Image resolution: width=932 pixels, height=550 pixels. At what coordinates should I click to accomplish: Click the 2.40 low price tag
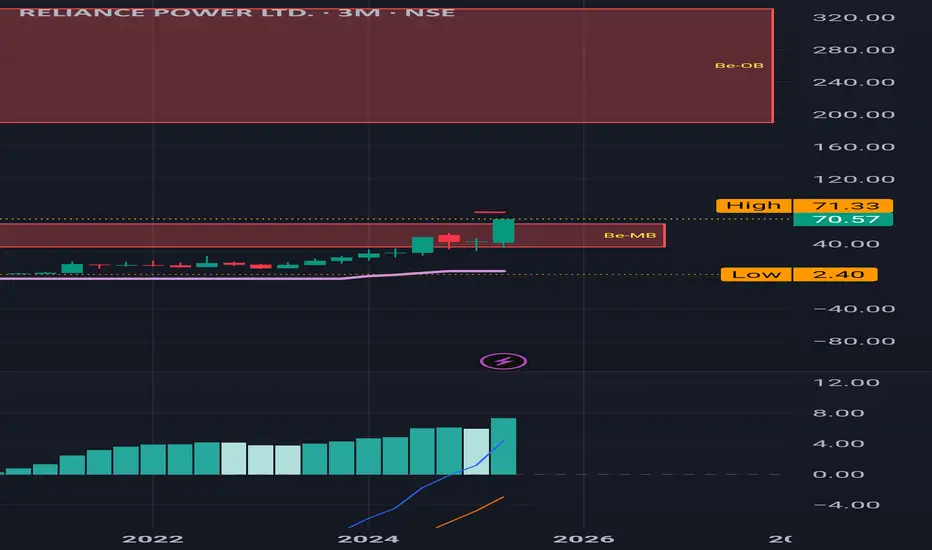click(835, 274)
